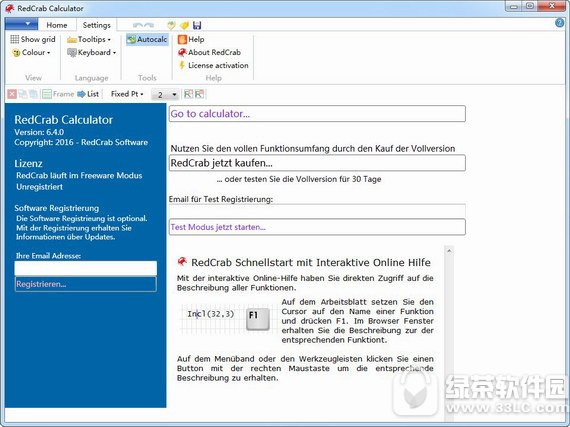This screenshot has height=427, width=570.
Task: Expand the Fixed Pt number format dropdown
Action: [x=127, y=94]
